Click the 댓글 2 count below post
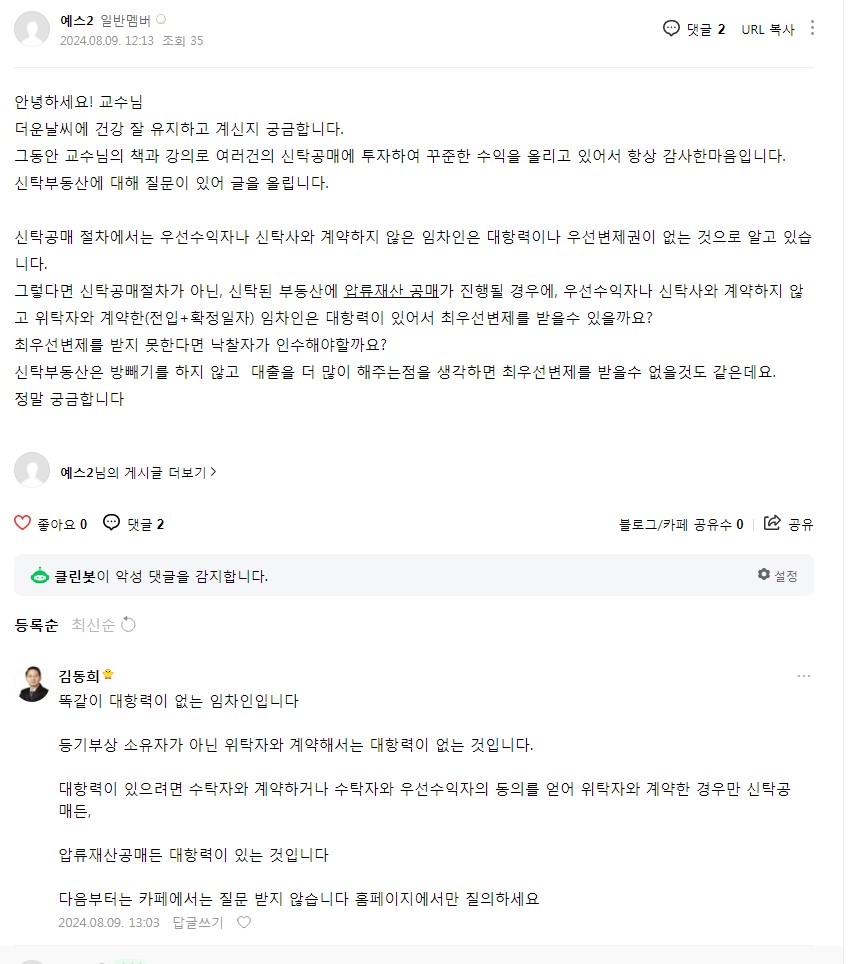 [x=134, y=523]
